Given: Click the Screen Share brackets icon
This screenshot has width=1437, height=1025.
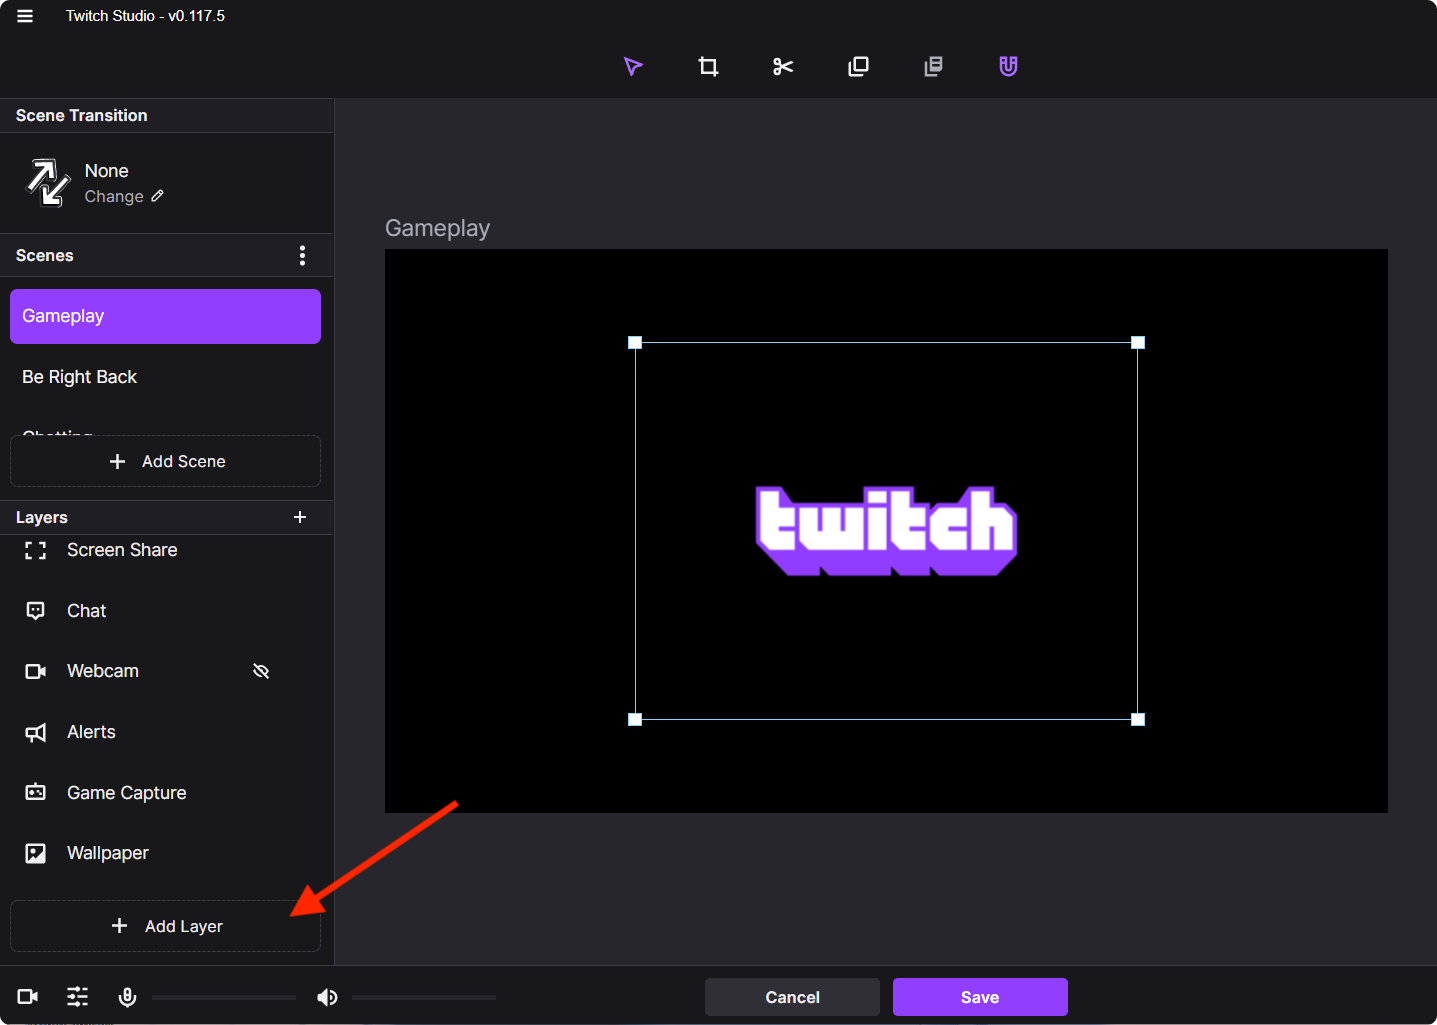Looking at the screenshot, I should 36,550.
